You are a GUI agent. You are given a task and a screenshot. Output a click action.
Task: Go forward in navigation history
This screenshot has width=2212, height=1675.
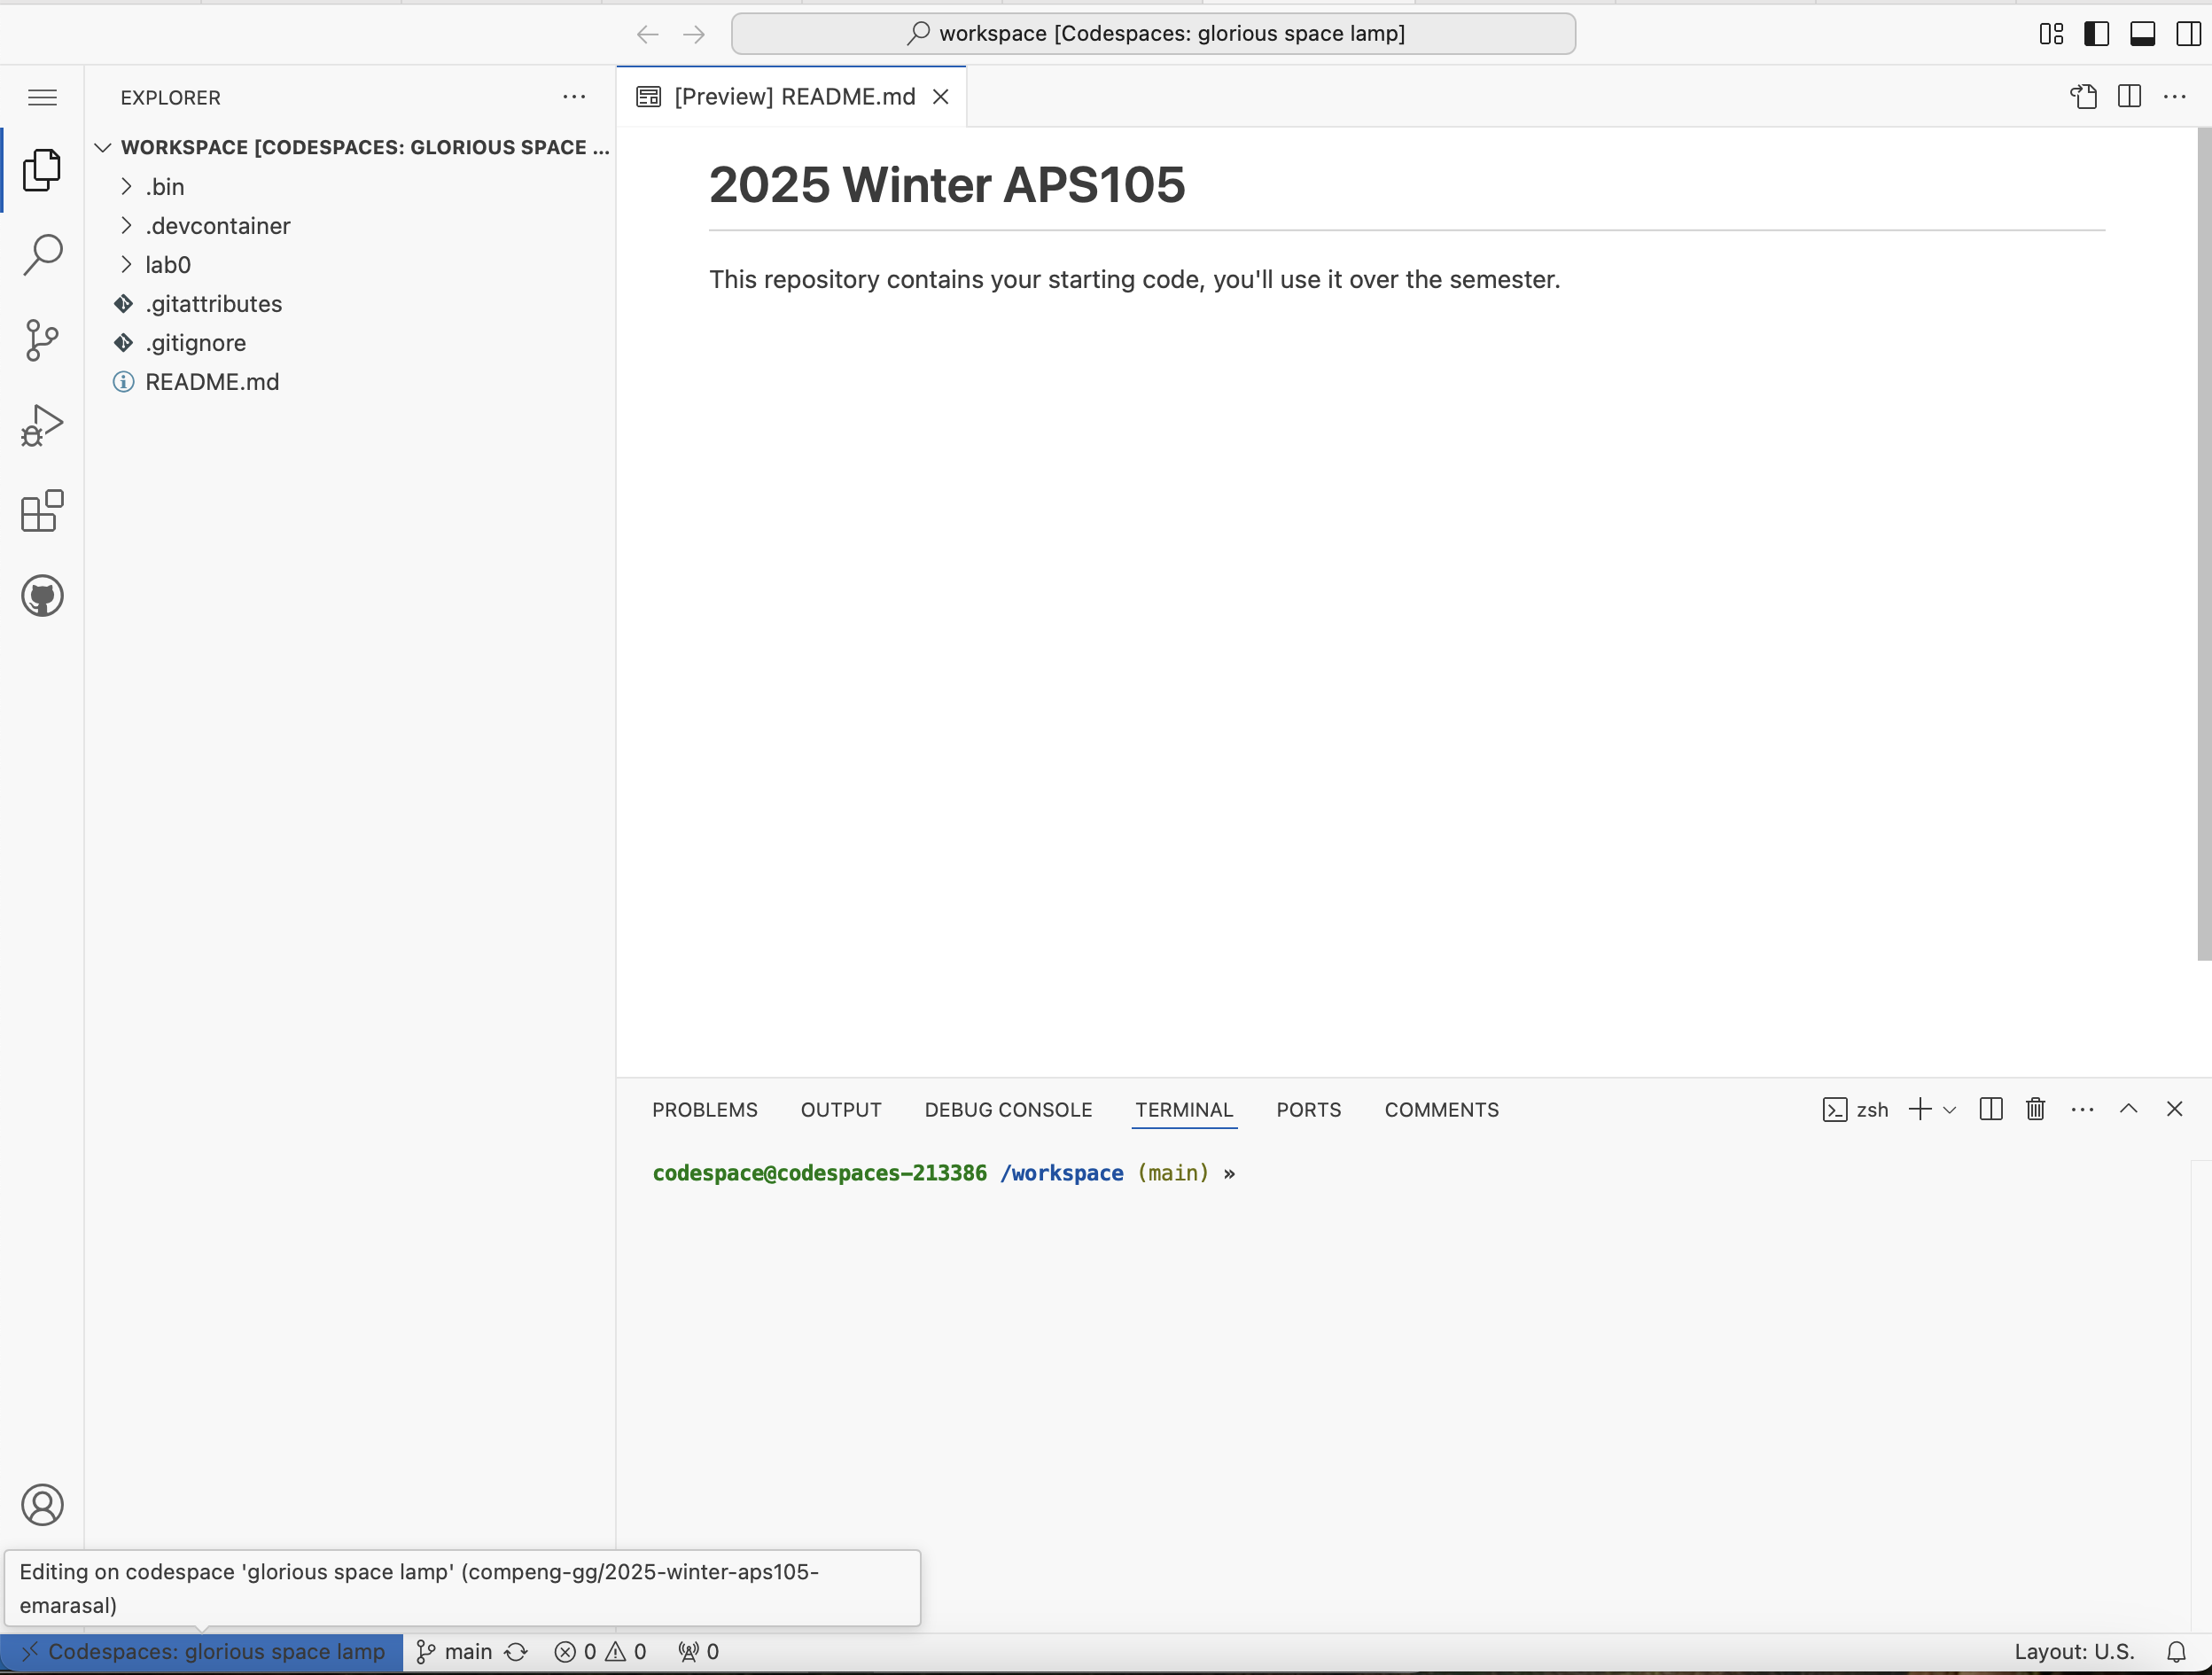pyautogui.click(x=694, y=34)
